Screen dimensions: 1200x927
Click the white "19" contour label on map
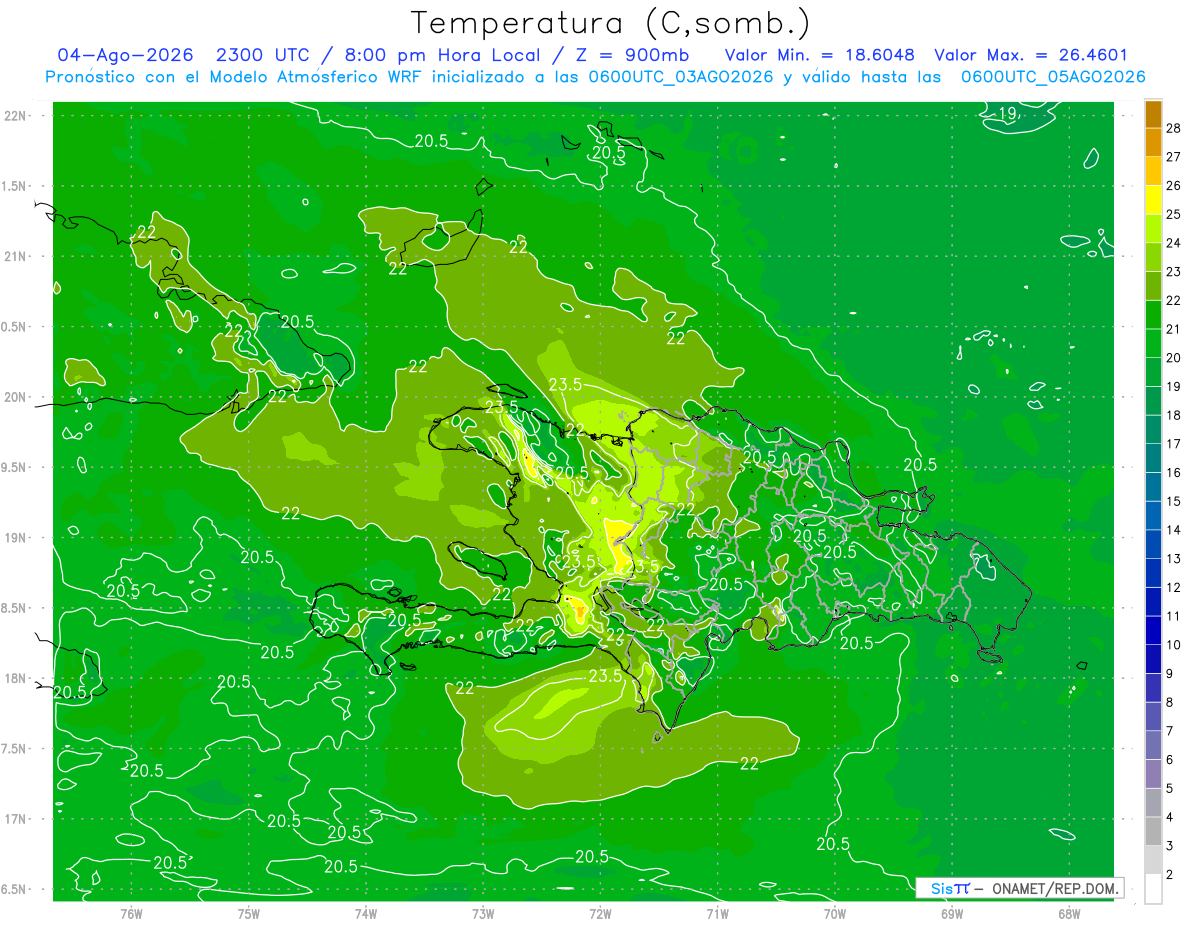pos(1008,114)
